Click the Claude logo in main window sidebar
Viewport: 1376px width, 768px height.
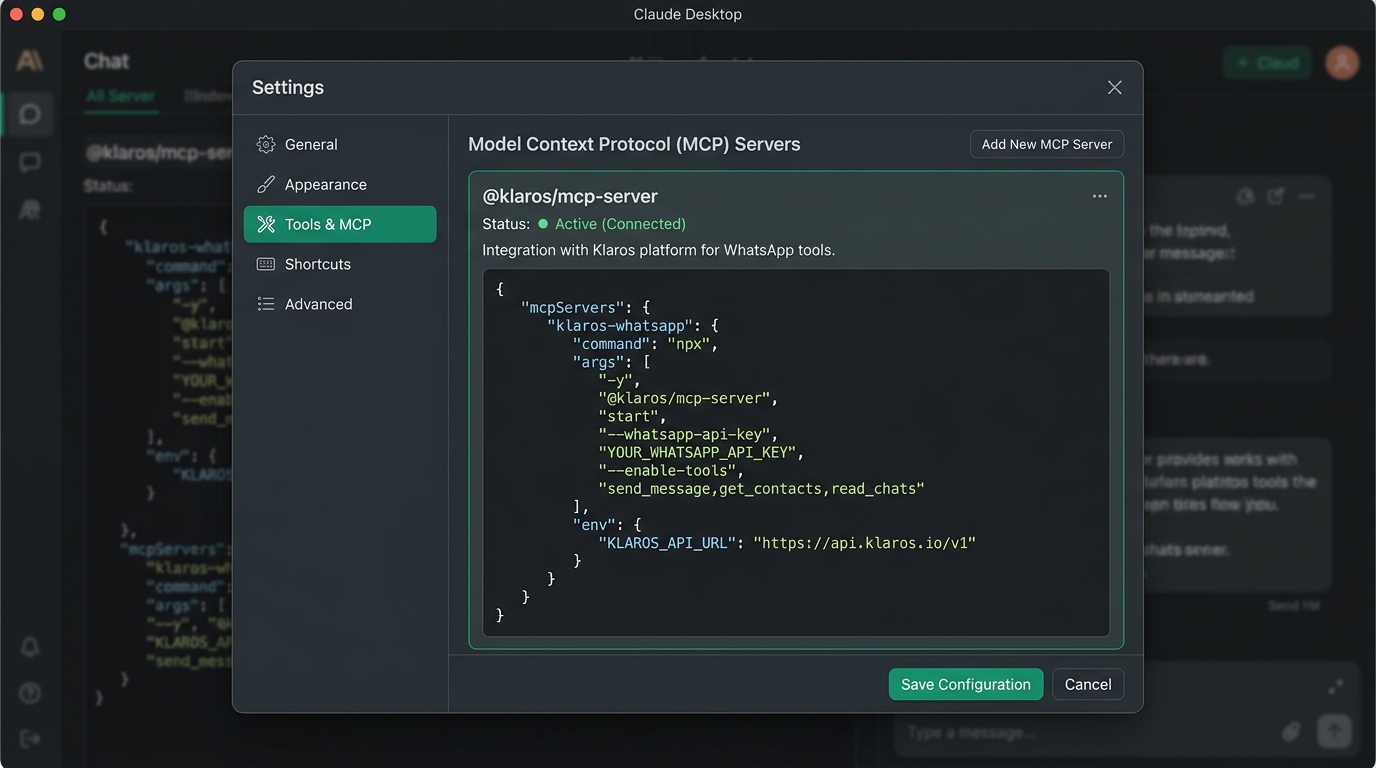click(x=30, y=61)
